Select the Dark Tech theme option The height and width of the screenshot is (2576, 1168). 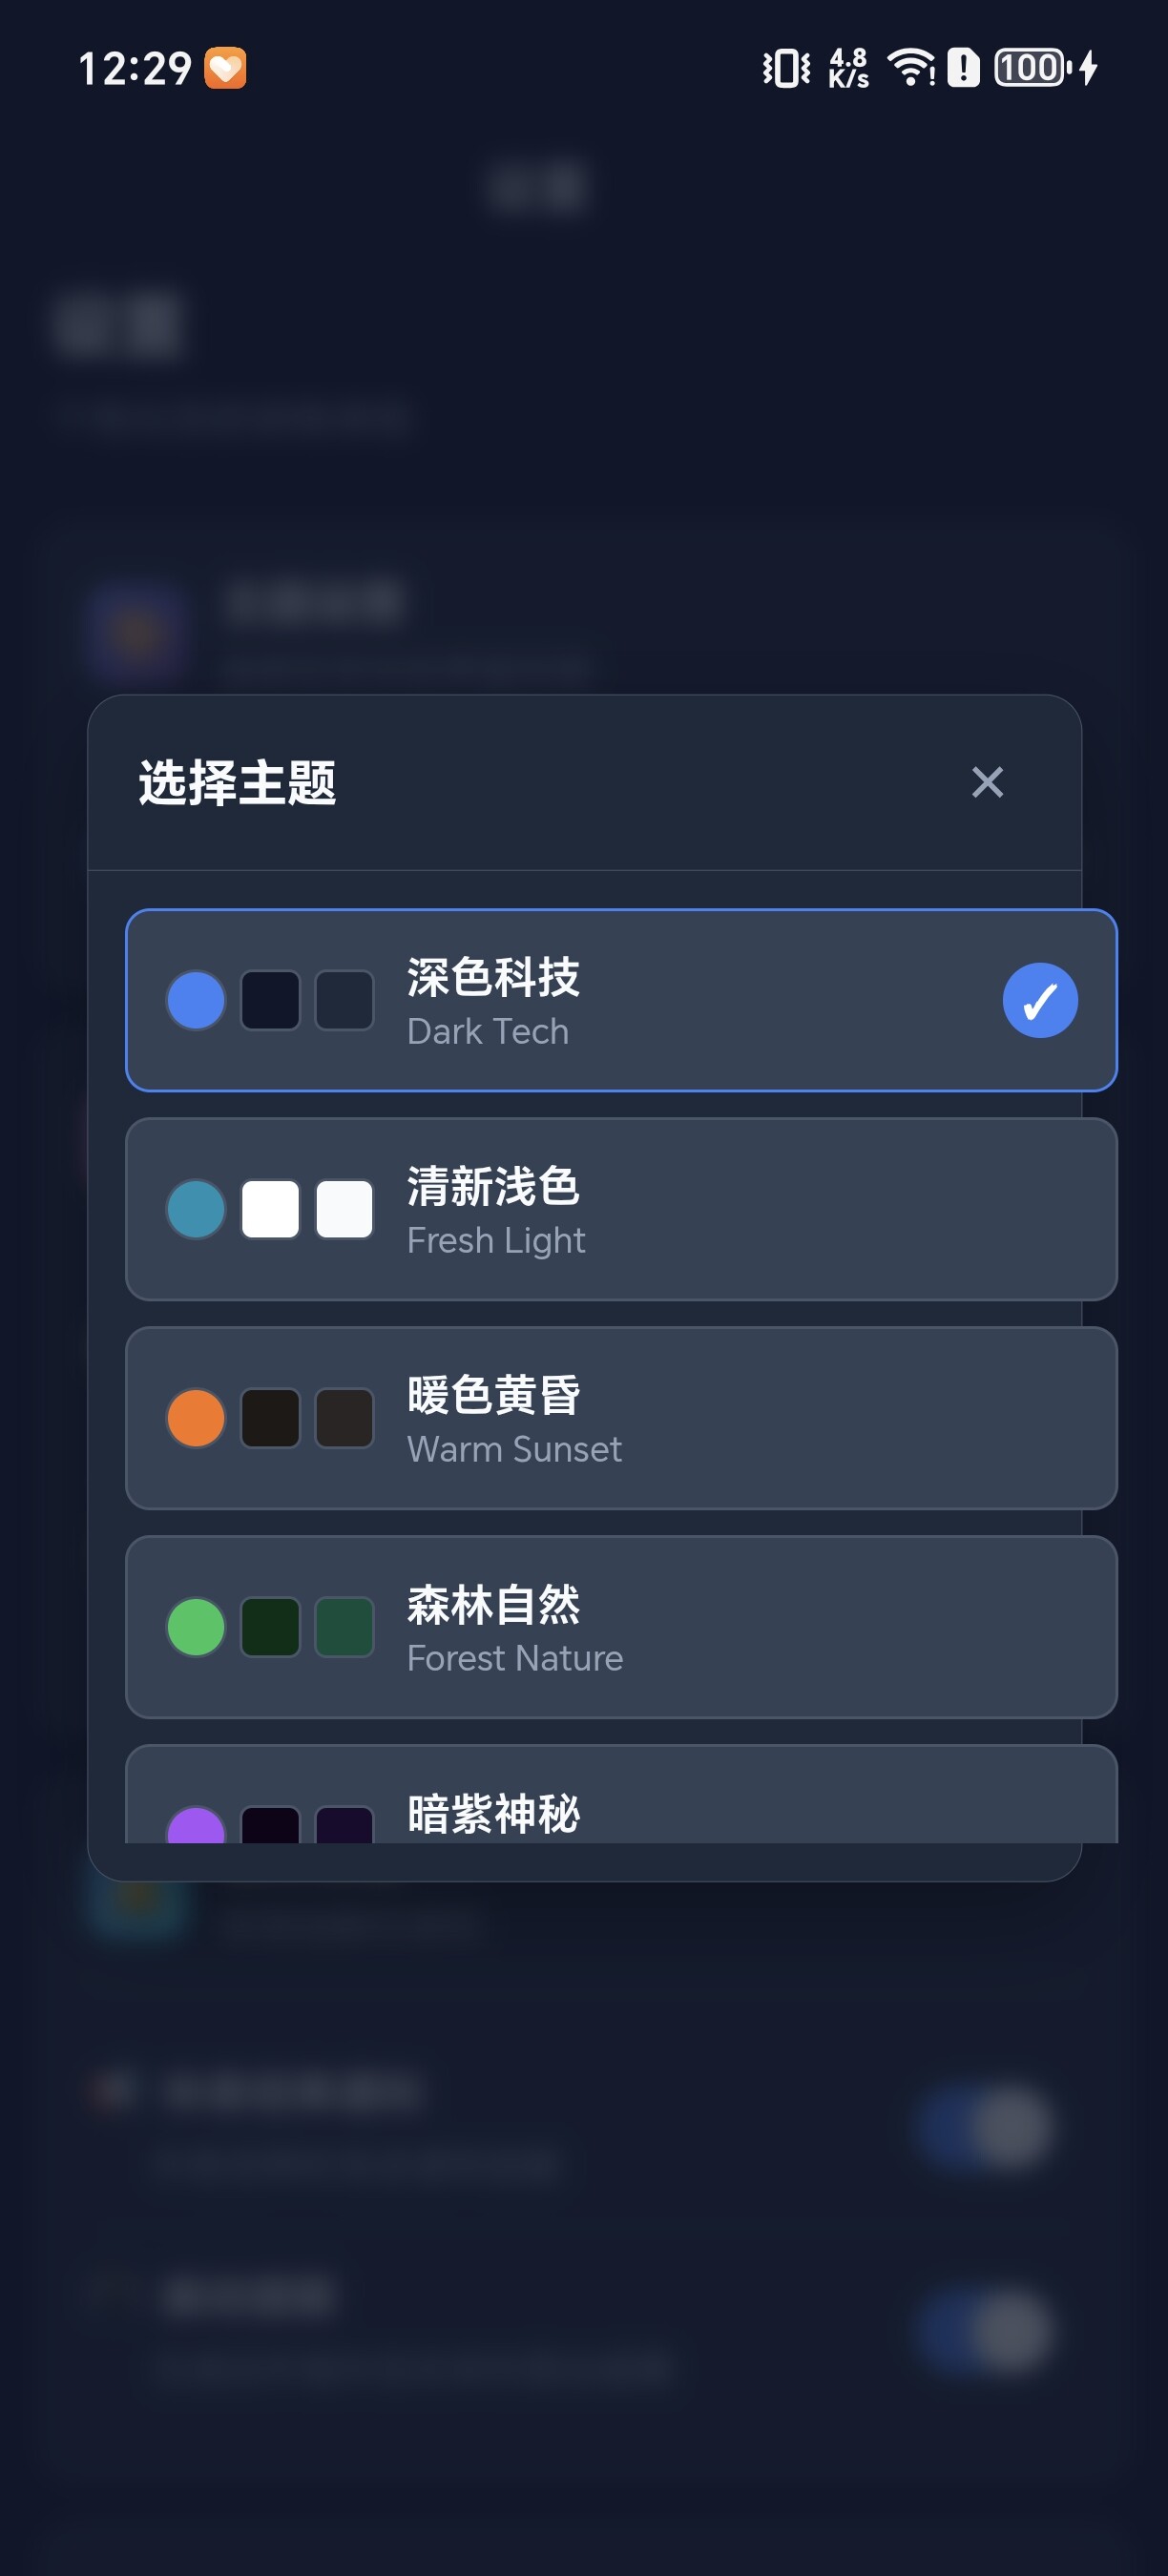pos(620,1000)
